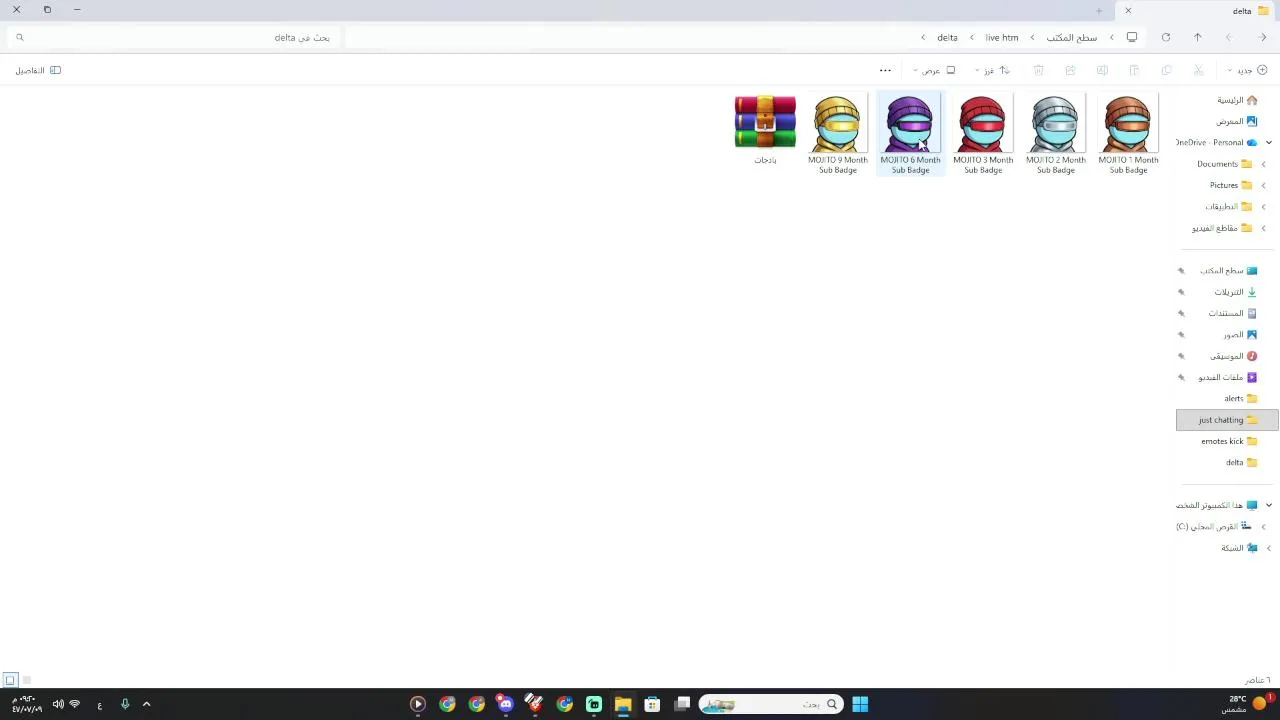The width and height of the screenshot is (1280, 720).
Task: Select the MOJITO 6 Month Sub Badge file
Action: (910, 134)
